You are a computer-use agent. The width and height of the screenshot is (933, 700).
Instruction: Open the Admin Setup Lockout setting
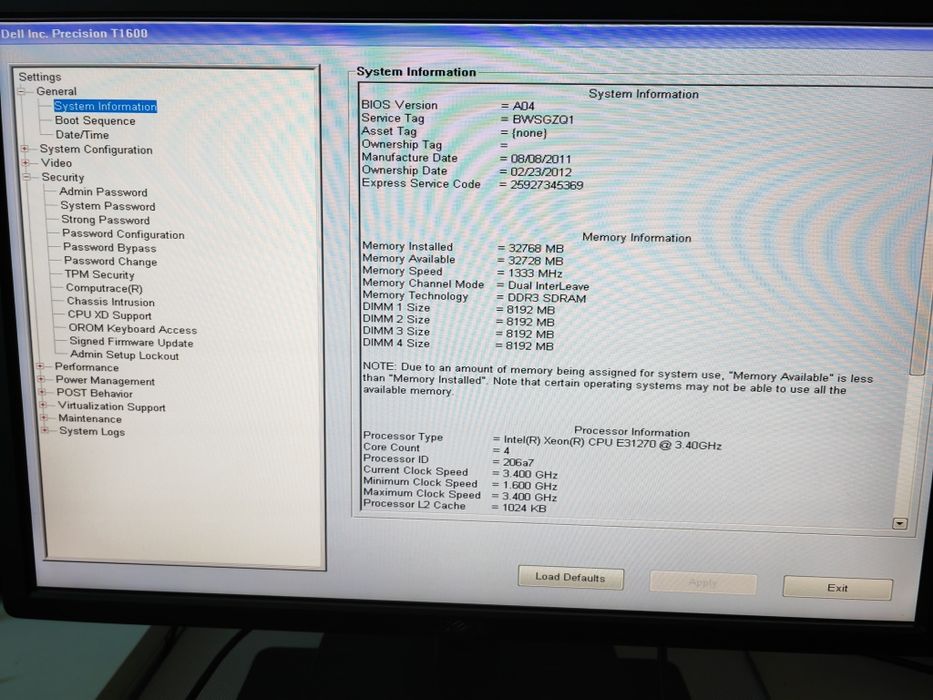pos(124,355)
